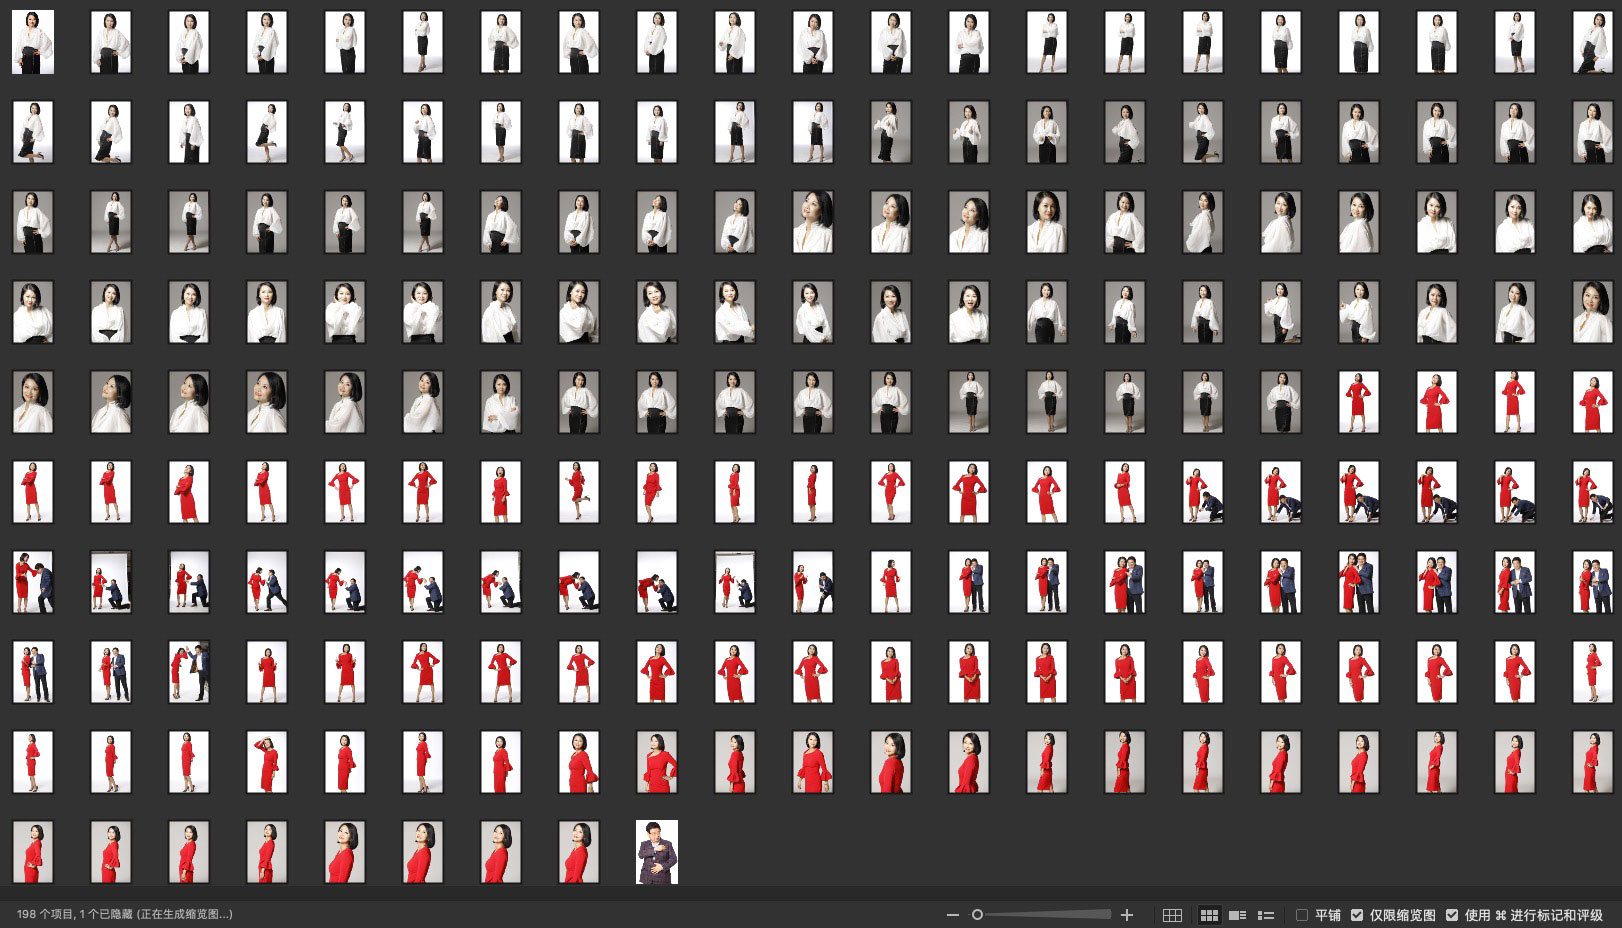Click the thumbnail size slider handle

click(x=977, y=915)
